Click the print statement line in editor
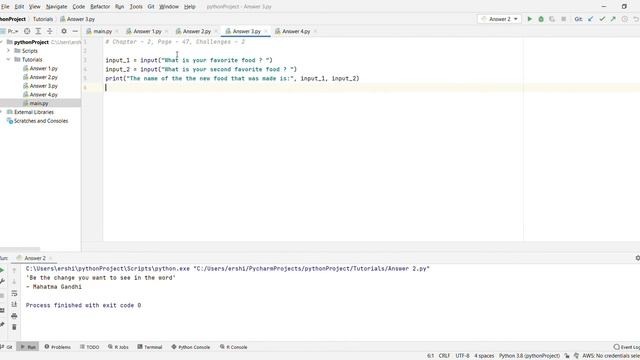 232,78
